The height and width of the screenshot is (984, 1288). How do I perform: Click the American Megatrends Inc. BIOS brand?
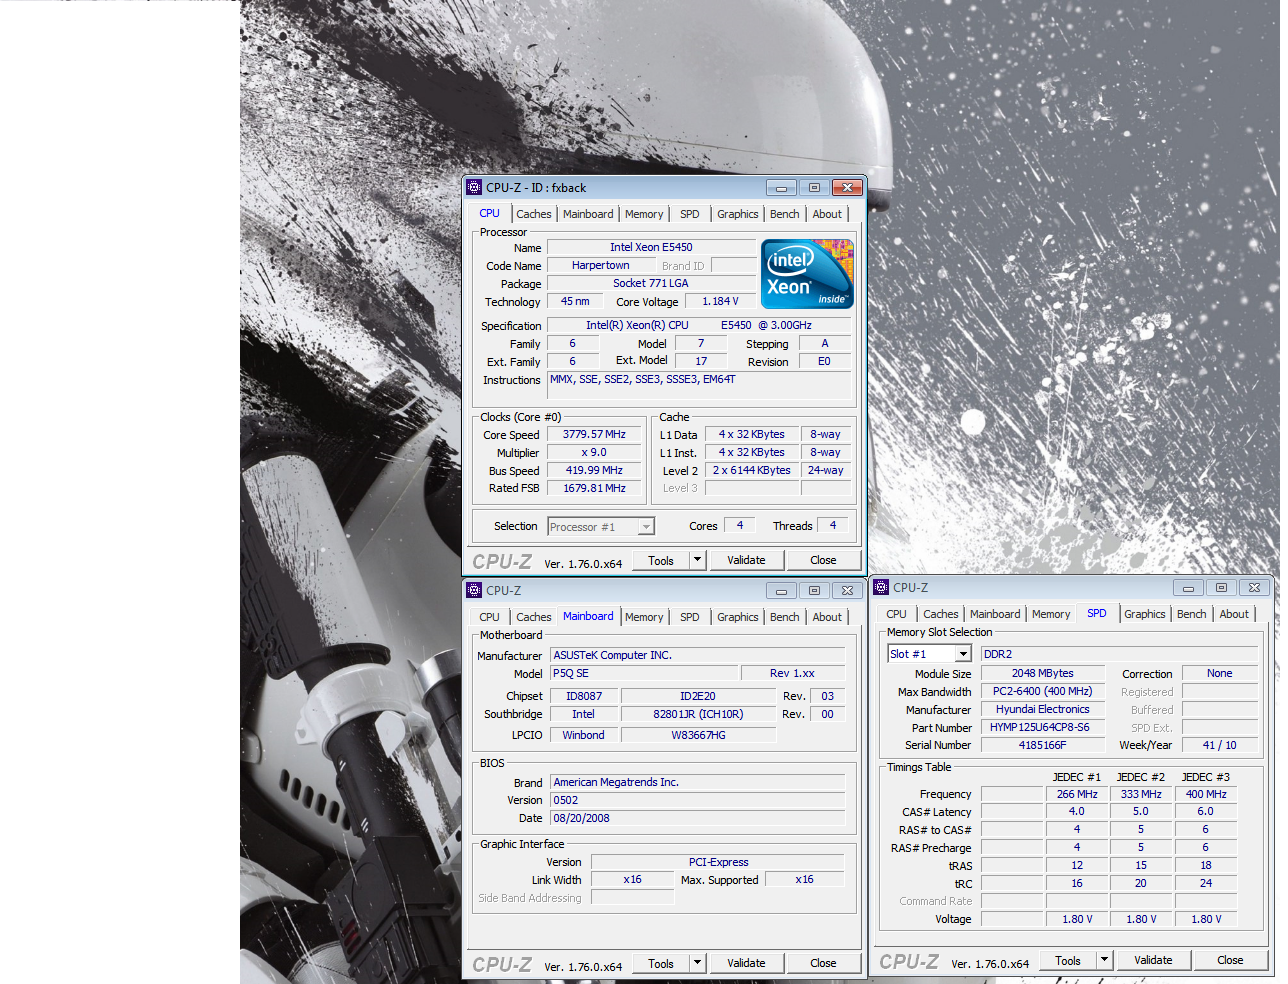(x=698, y=782)
